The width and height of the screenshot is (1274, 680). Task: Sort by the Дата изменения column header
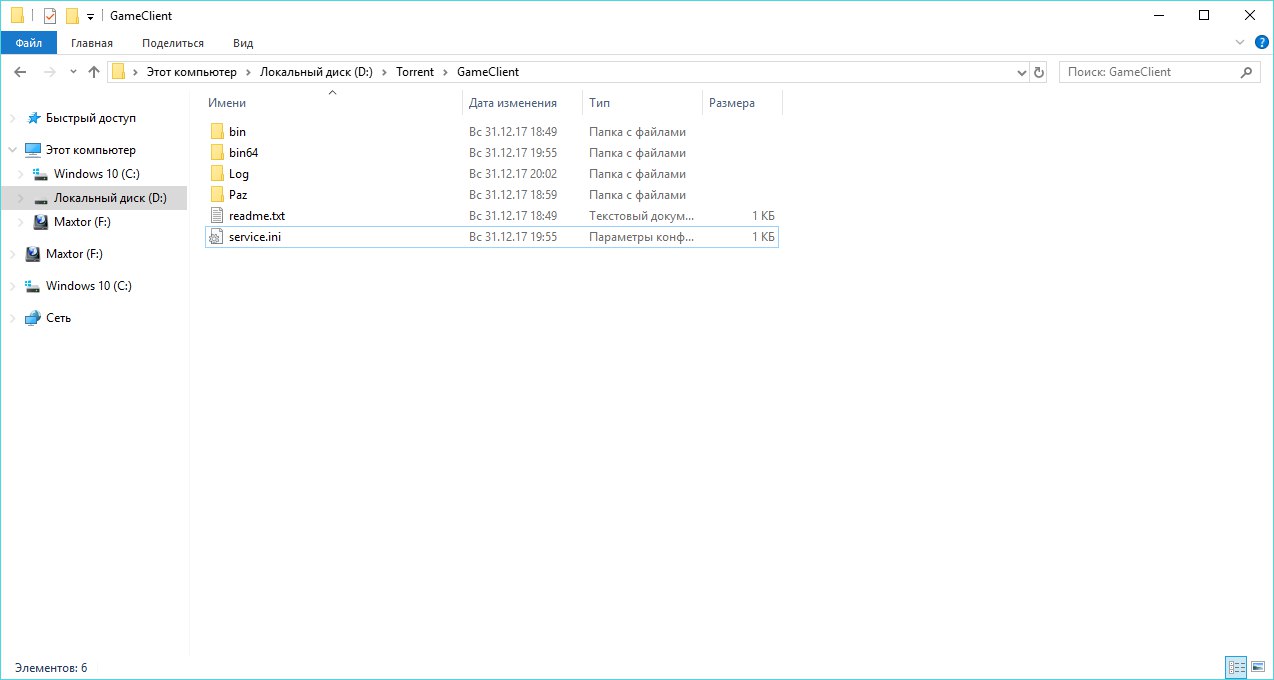click(x=512, y=103)
